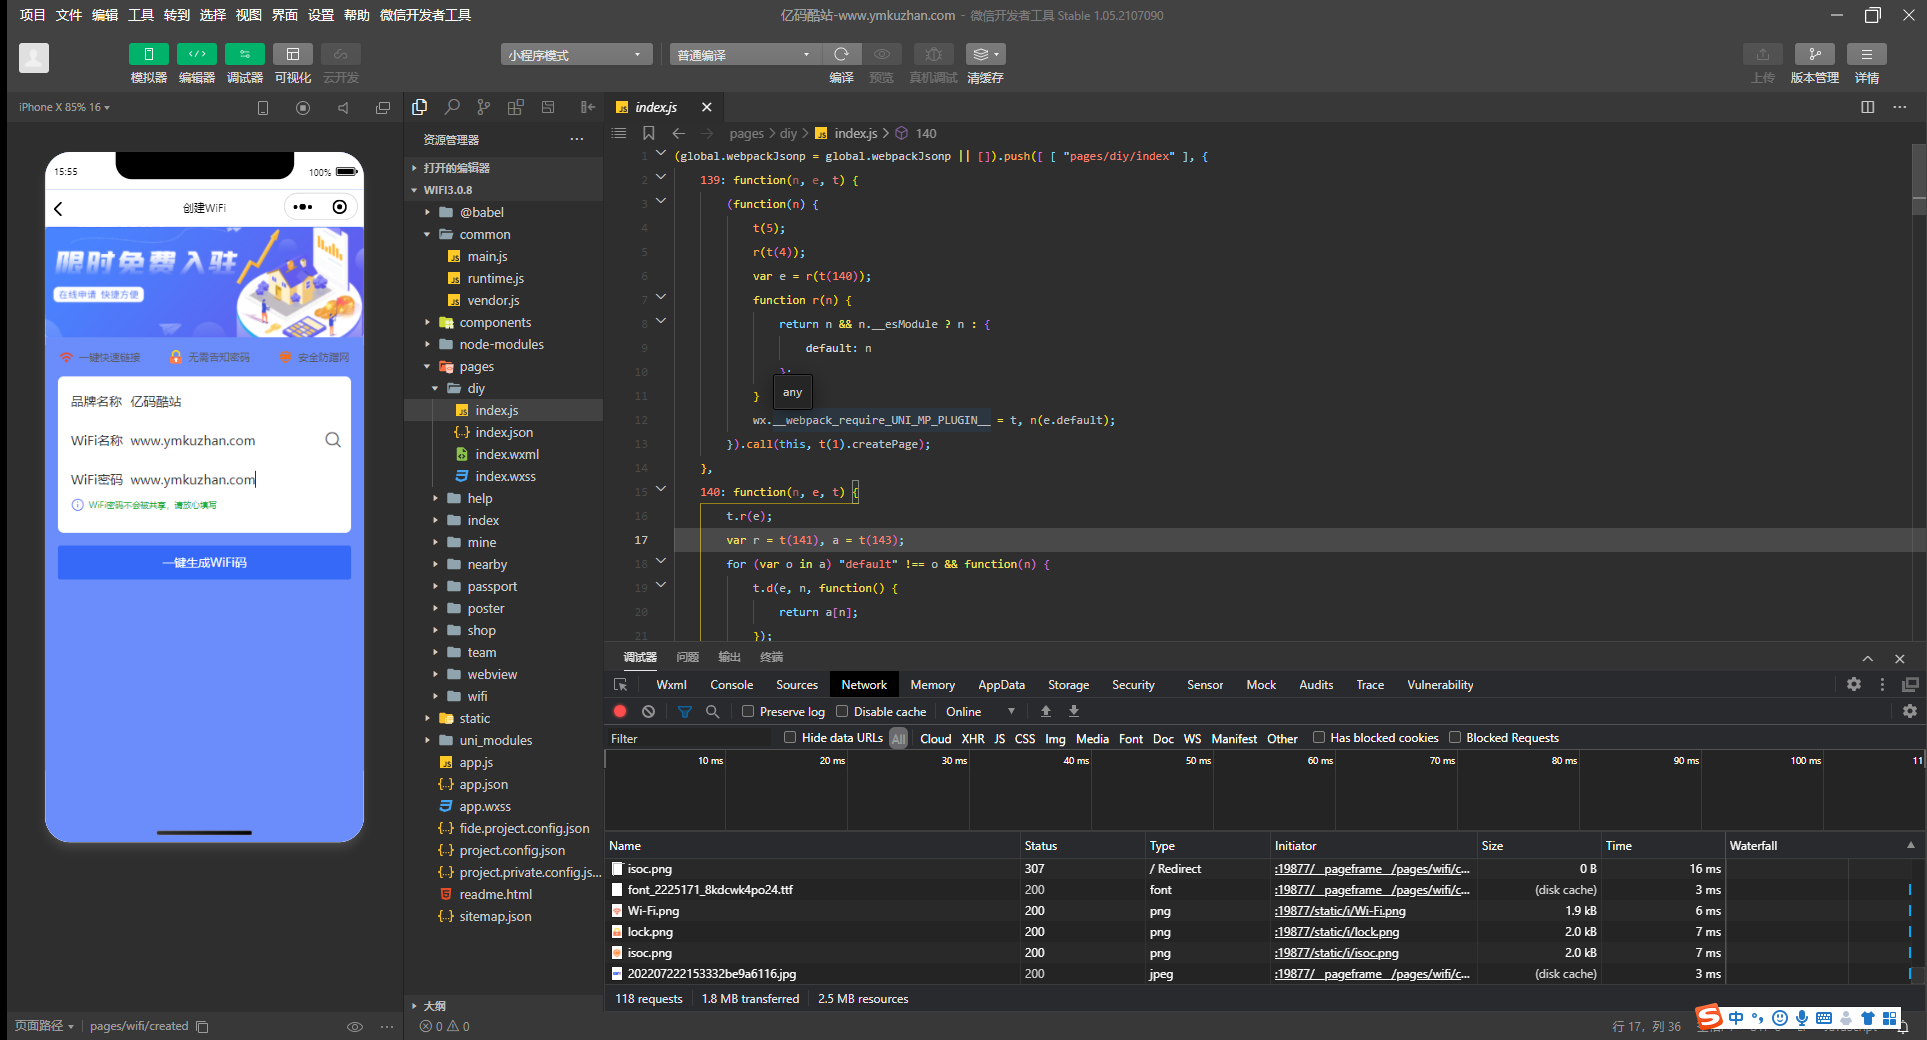Open the 工具 menu in menu bar
The width and height of the screenshot is (1927, 1040).
point(141,15)
